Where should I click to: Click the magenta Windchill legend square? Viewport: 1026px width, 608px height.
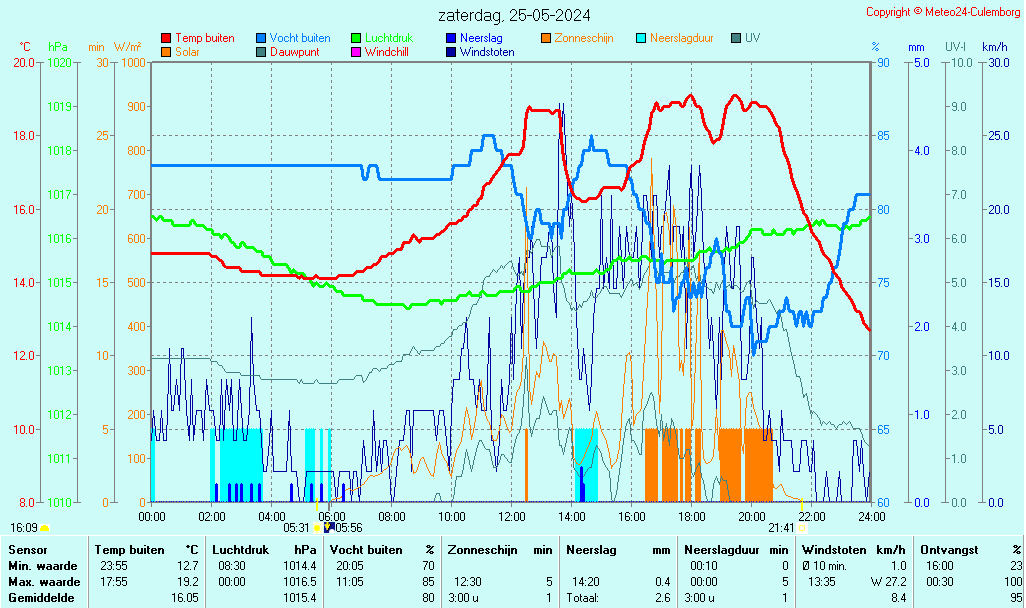(x=356, y=51)
